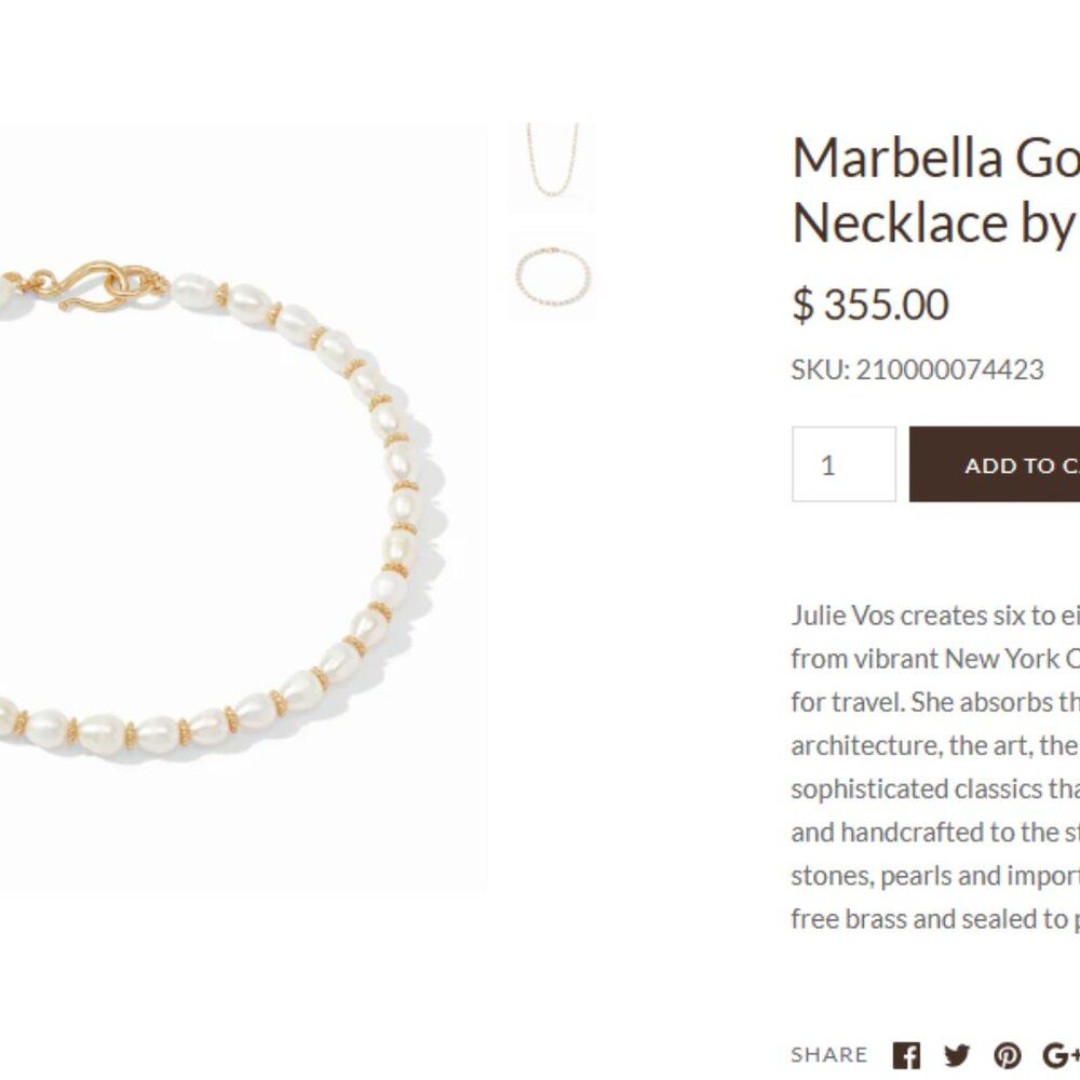Open the main pearl necklace image

[x=244, y=508]
